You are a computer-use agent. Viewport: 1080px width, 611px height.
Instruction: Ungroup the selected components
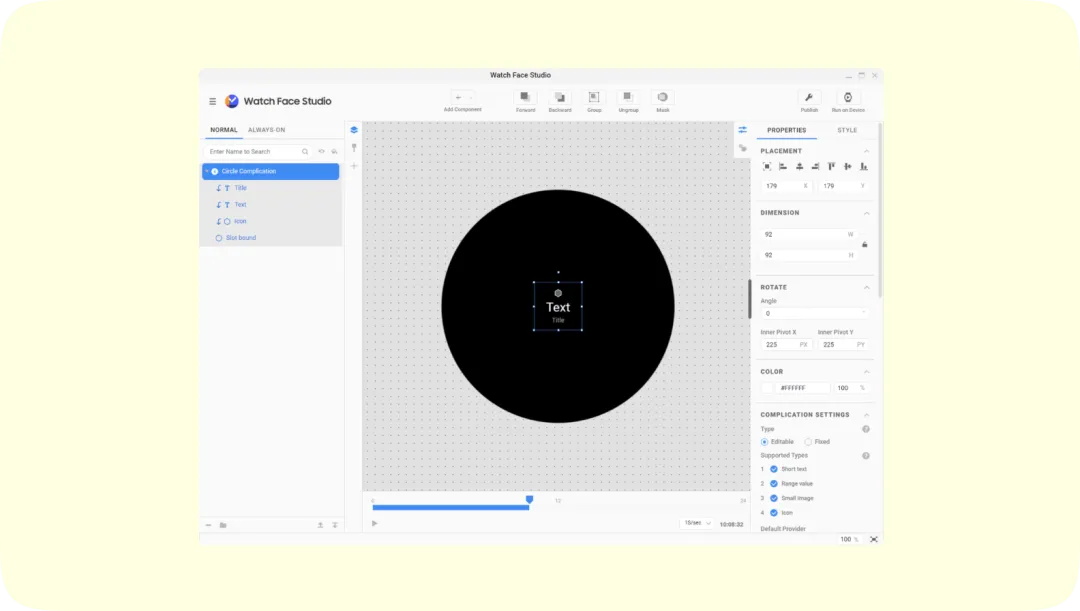[x=628, y=101]
